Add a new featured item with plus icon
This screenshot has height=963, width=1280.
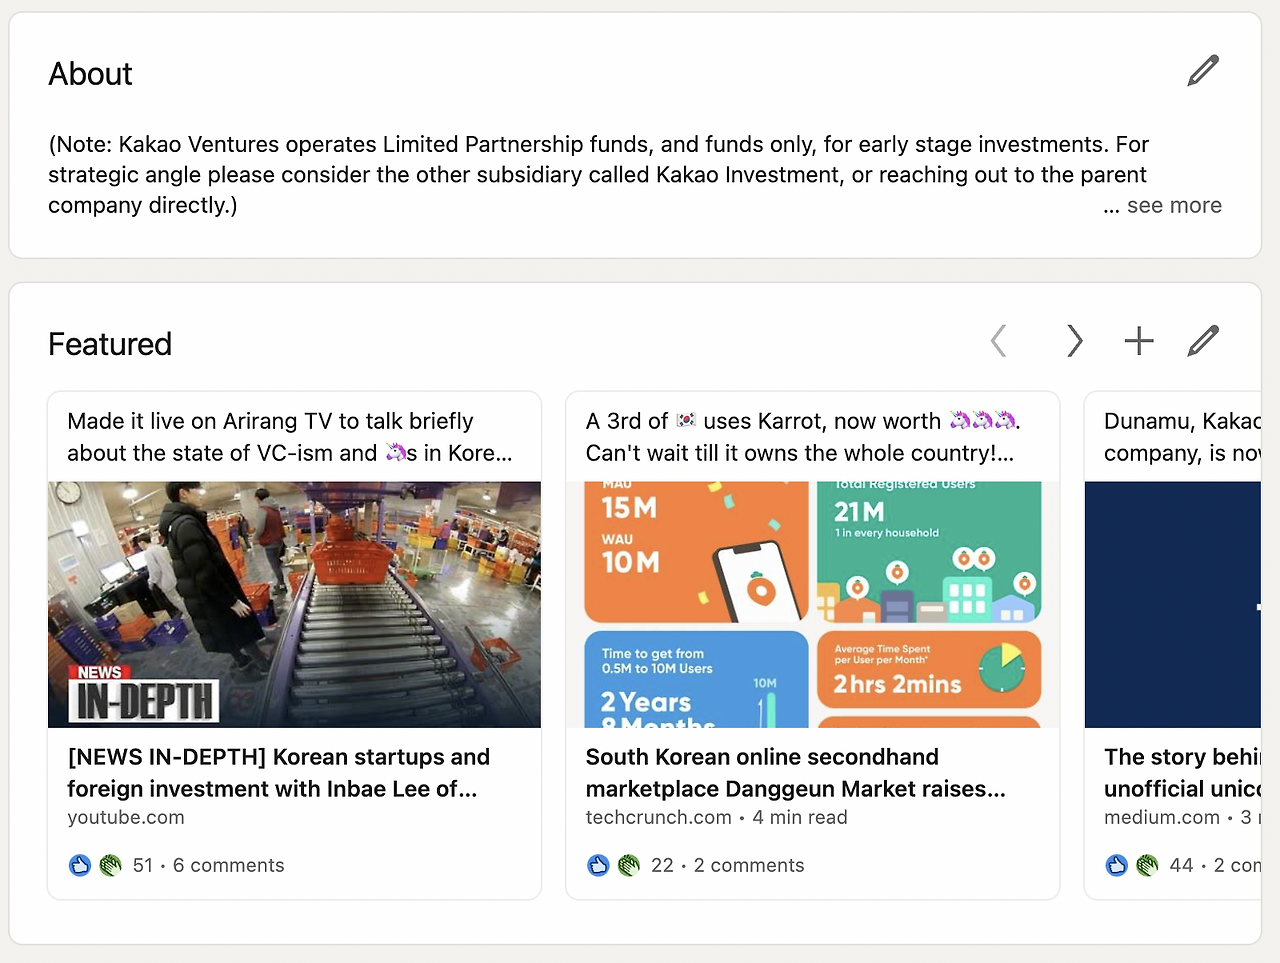pos(1139,341)
